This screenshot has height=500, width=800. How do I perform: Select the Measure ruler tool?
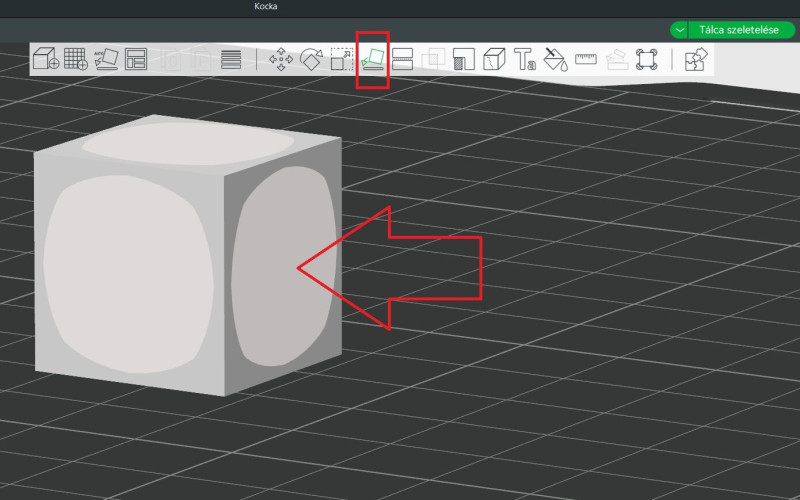pos(586,59)
